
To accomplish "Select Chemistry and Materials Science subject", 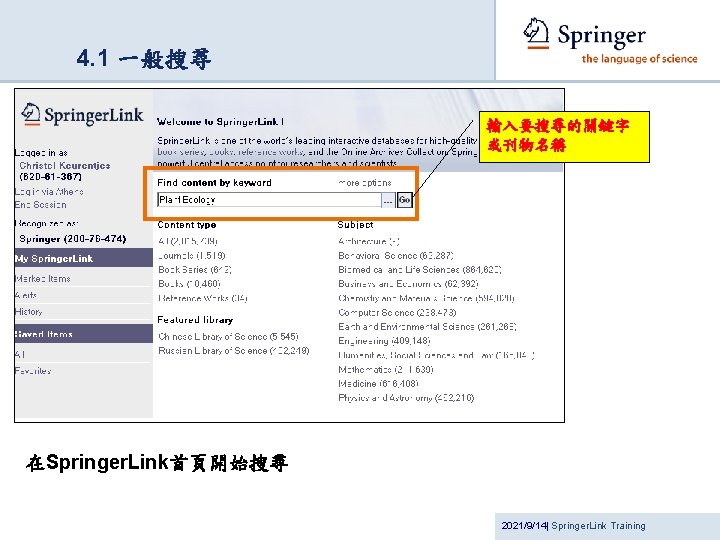I will pos(426,298).
